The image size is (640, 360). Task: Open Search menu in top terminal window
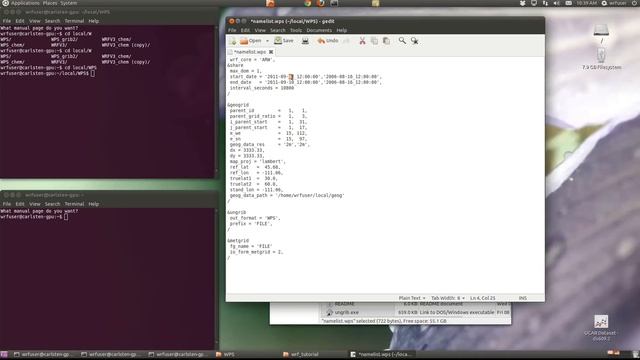tap(52, 21)
